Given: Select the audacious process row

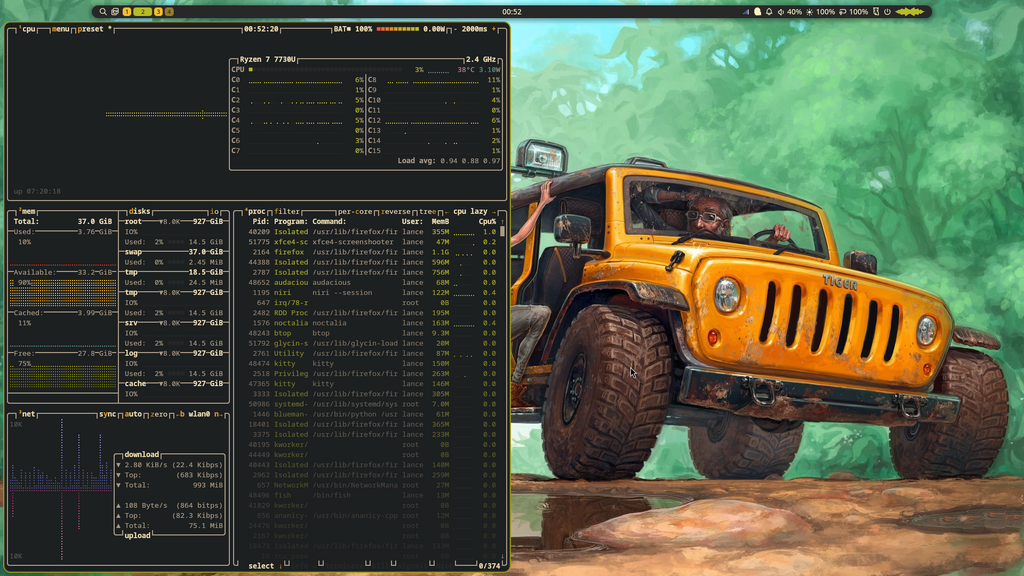Looking at the screenshot, I should click(374, 283).
